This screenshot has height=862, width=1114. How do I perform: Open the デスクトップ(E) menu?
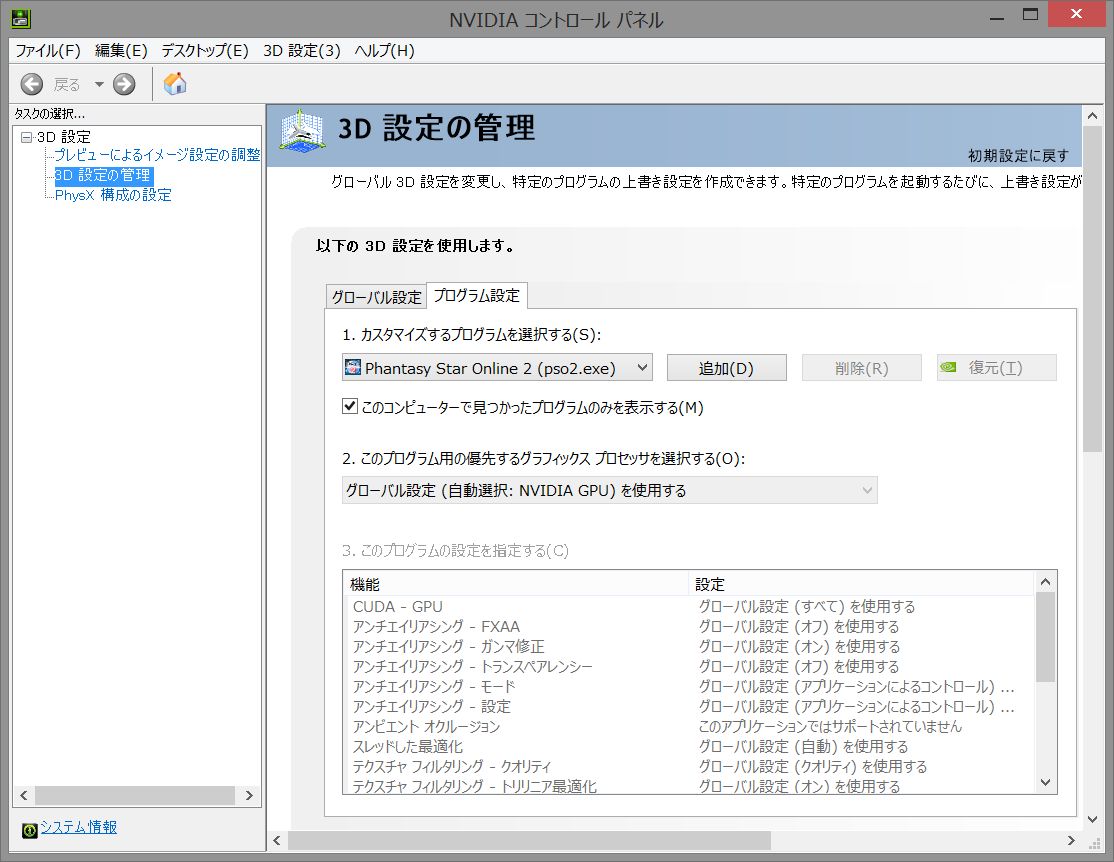[x=205, y=50]
